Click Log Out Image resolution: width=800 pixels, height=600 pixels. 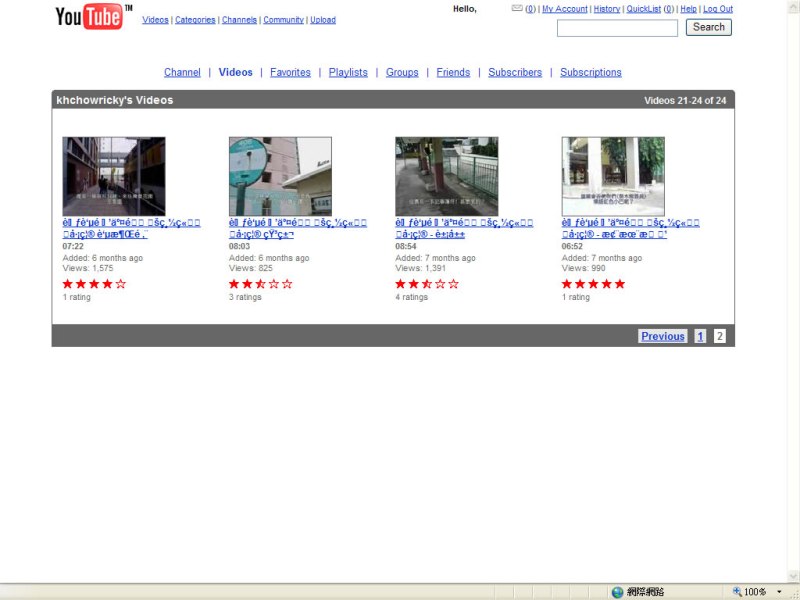click(x=718, y=9)
